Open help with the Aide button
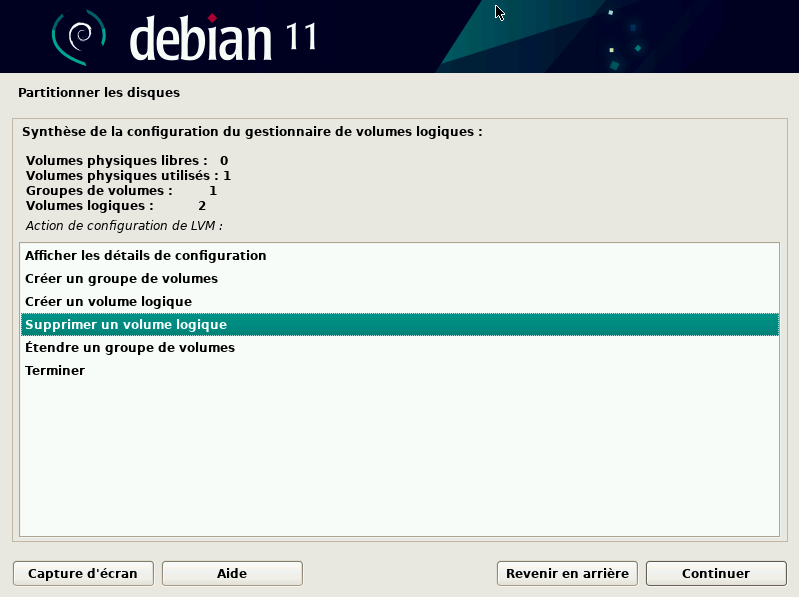Image resolution: width=799 pixels, height=597 pixels. (x=231, y=573)
